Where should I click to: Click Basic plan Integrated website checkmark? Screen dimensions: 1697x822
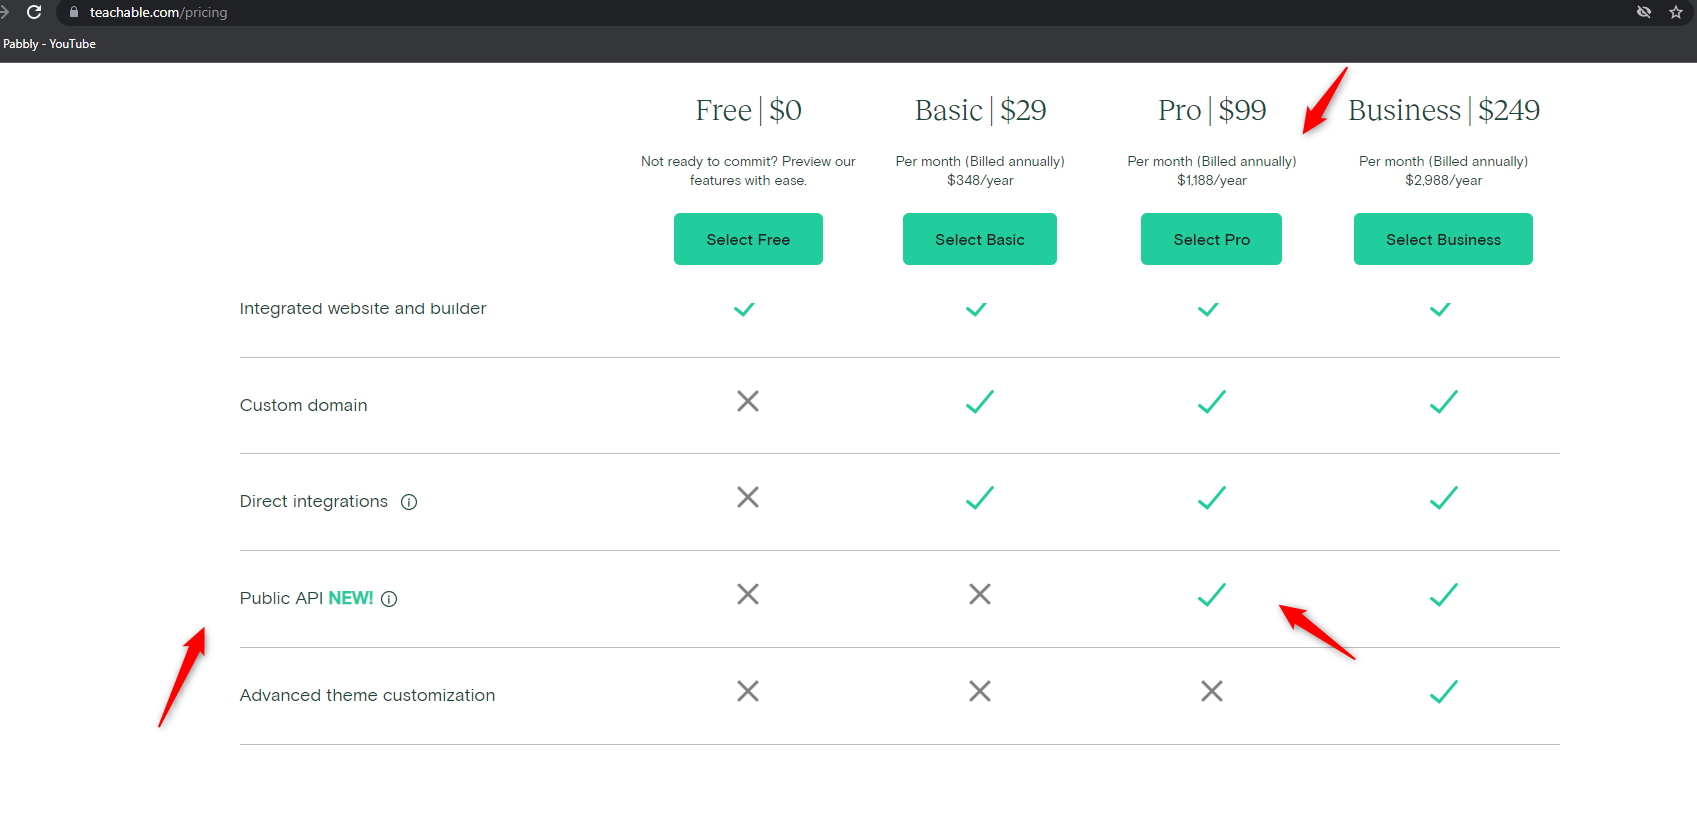click(976, 309)
